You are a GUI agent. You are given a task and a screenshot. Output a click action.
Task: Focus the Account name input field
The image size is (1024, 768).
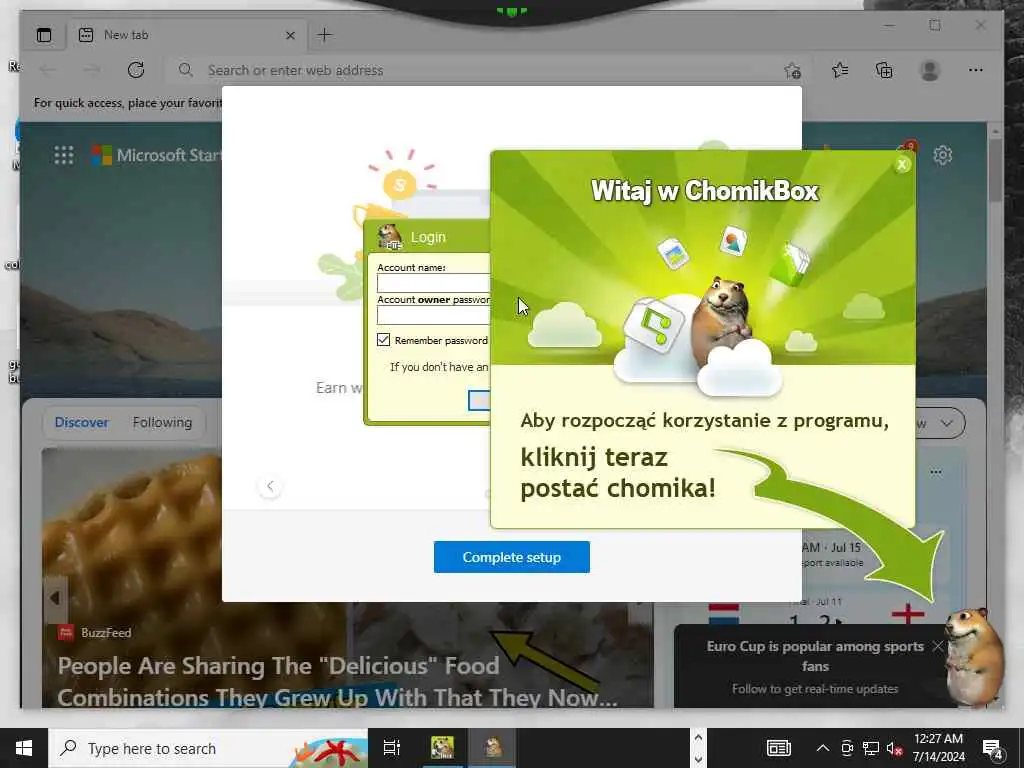click(434, 283)
